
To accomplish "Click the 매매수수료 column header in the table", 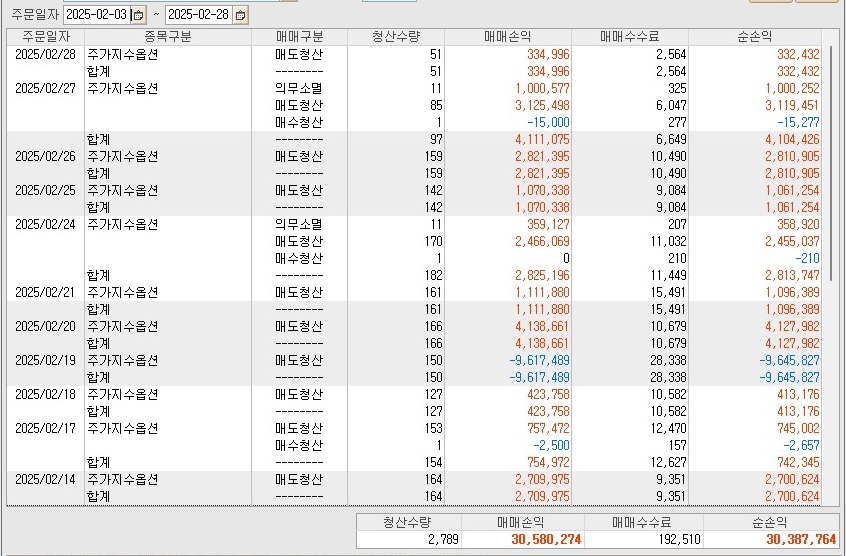I will pos(630,37).
